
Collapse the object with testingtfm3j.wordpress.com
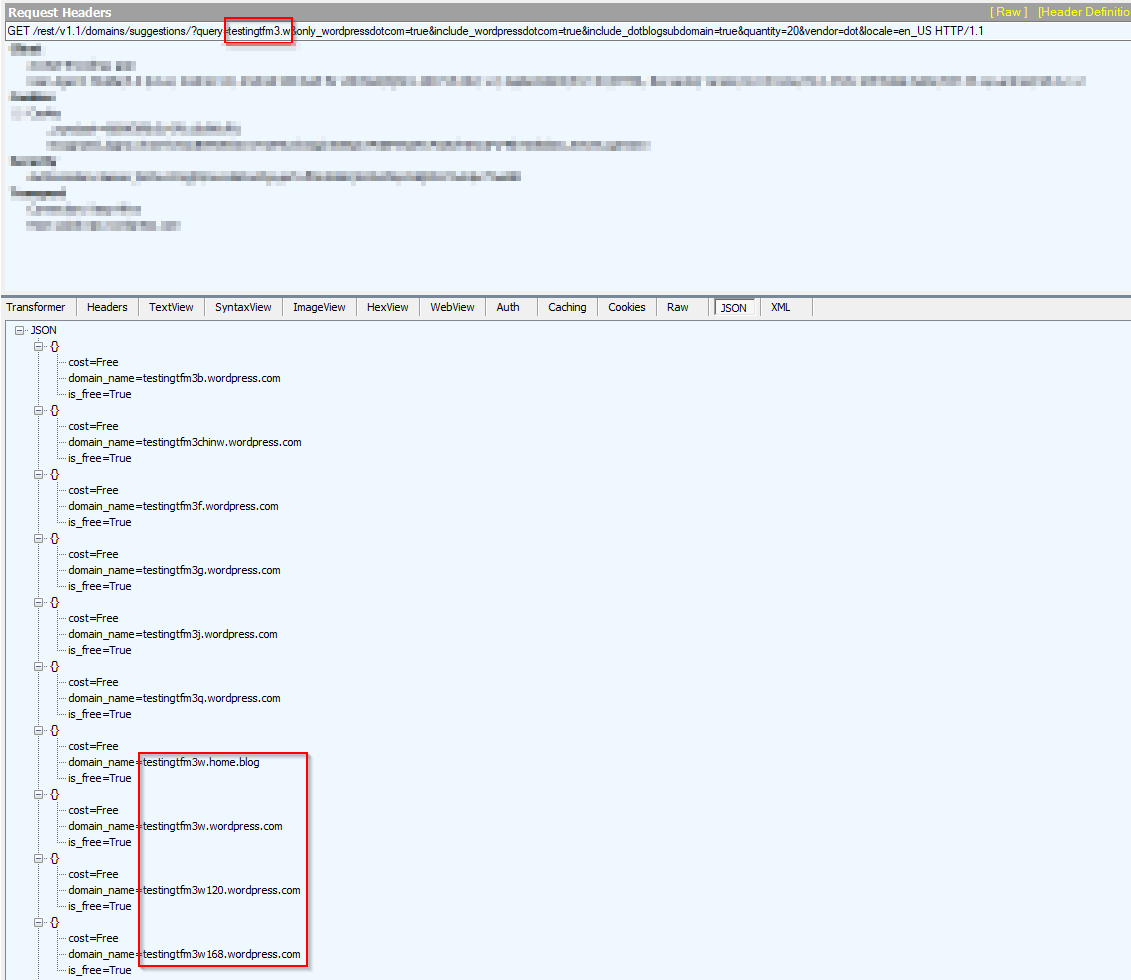click(x=39, y=602)
